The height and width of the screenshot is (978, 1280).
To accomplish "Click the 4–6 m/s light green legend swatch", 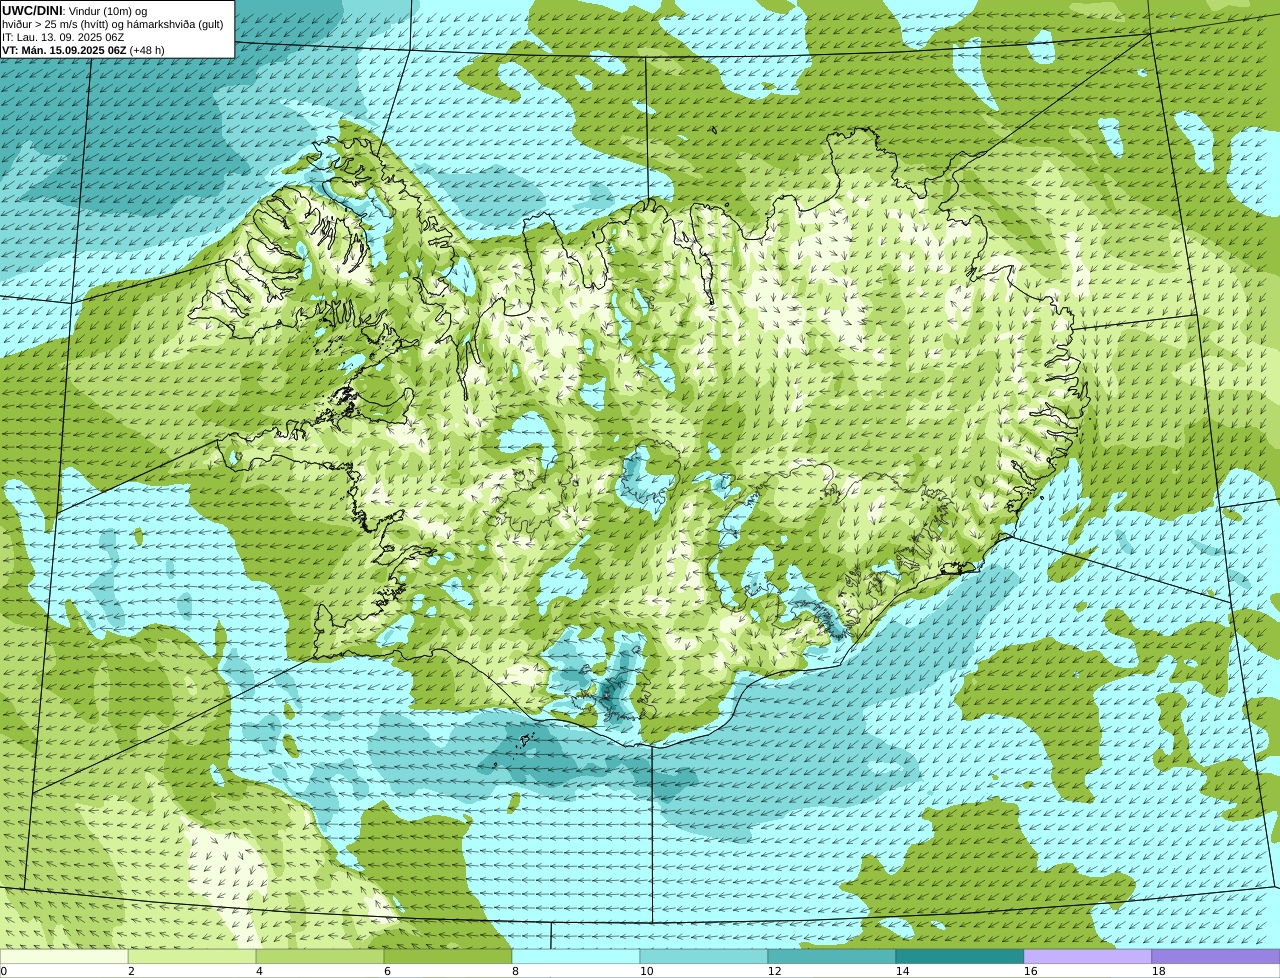I will (320, 956).
